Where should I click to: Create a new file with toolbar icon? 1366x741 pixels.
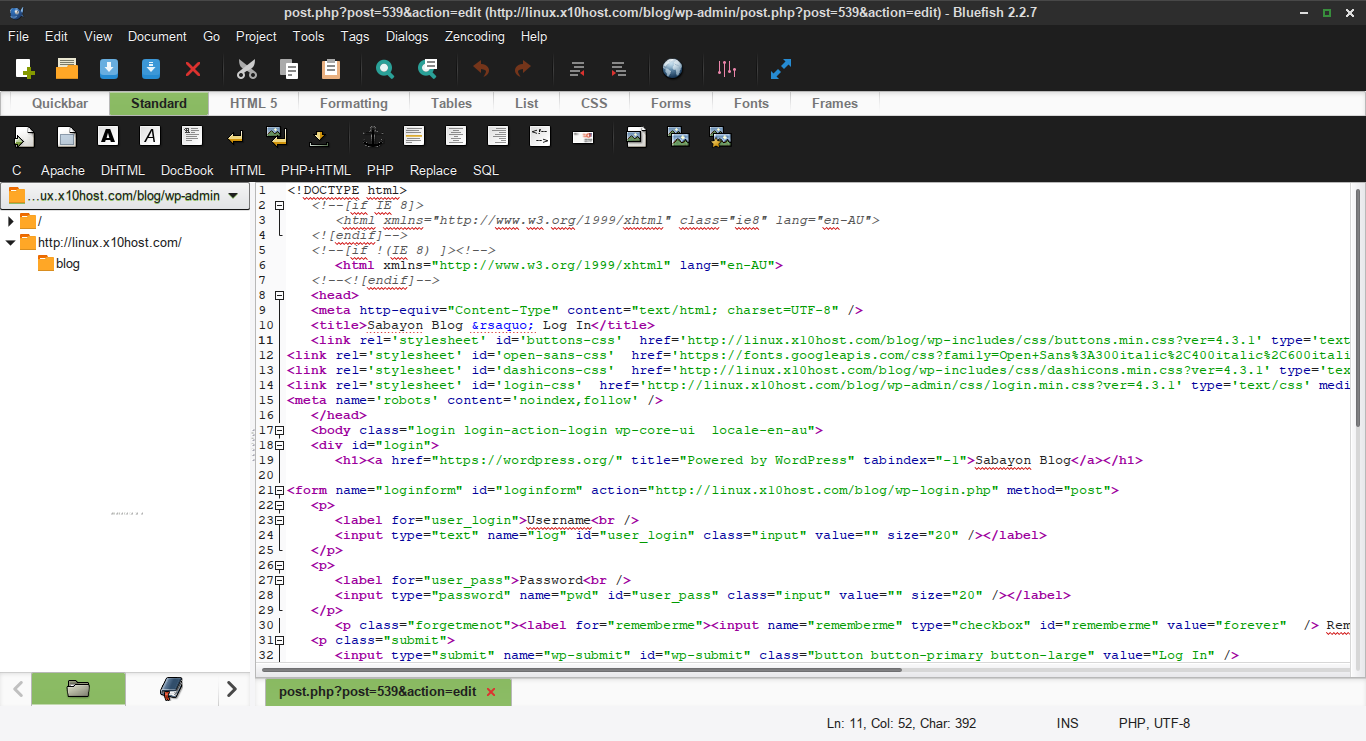(25, 69)
